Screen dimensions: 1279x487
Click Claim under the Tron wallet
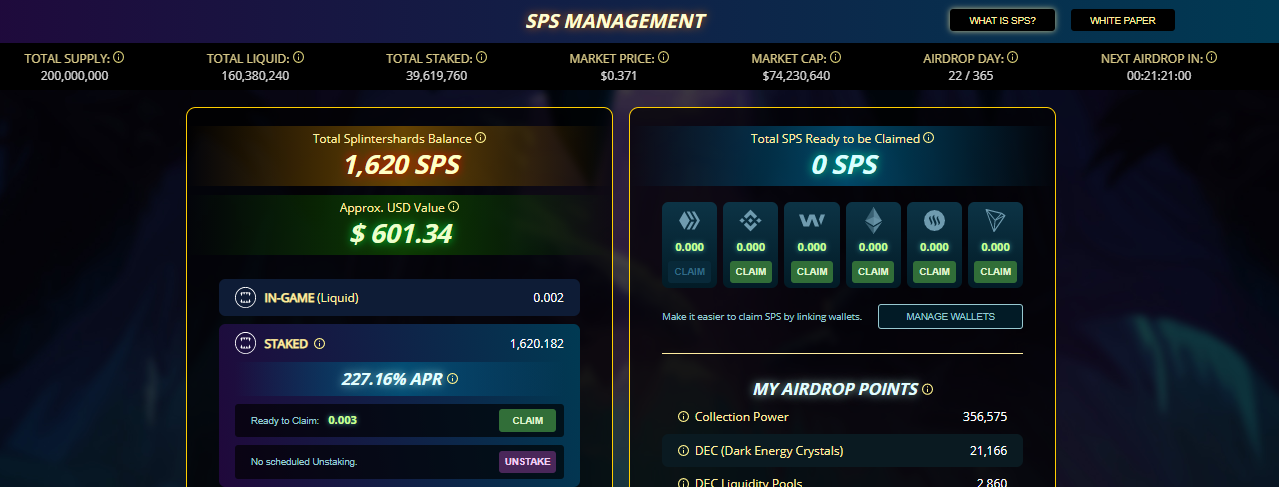(995, 271)
